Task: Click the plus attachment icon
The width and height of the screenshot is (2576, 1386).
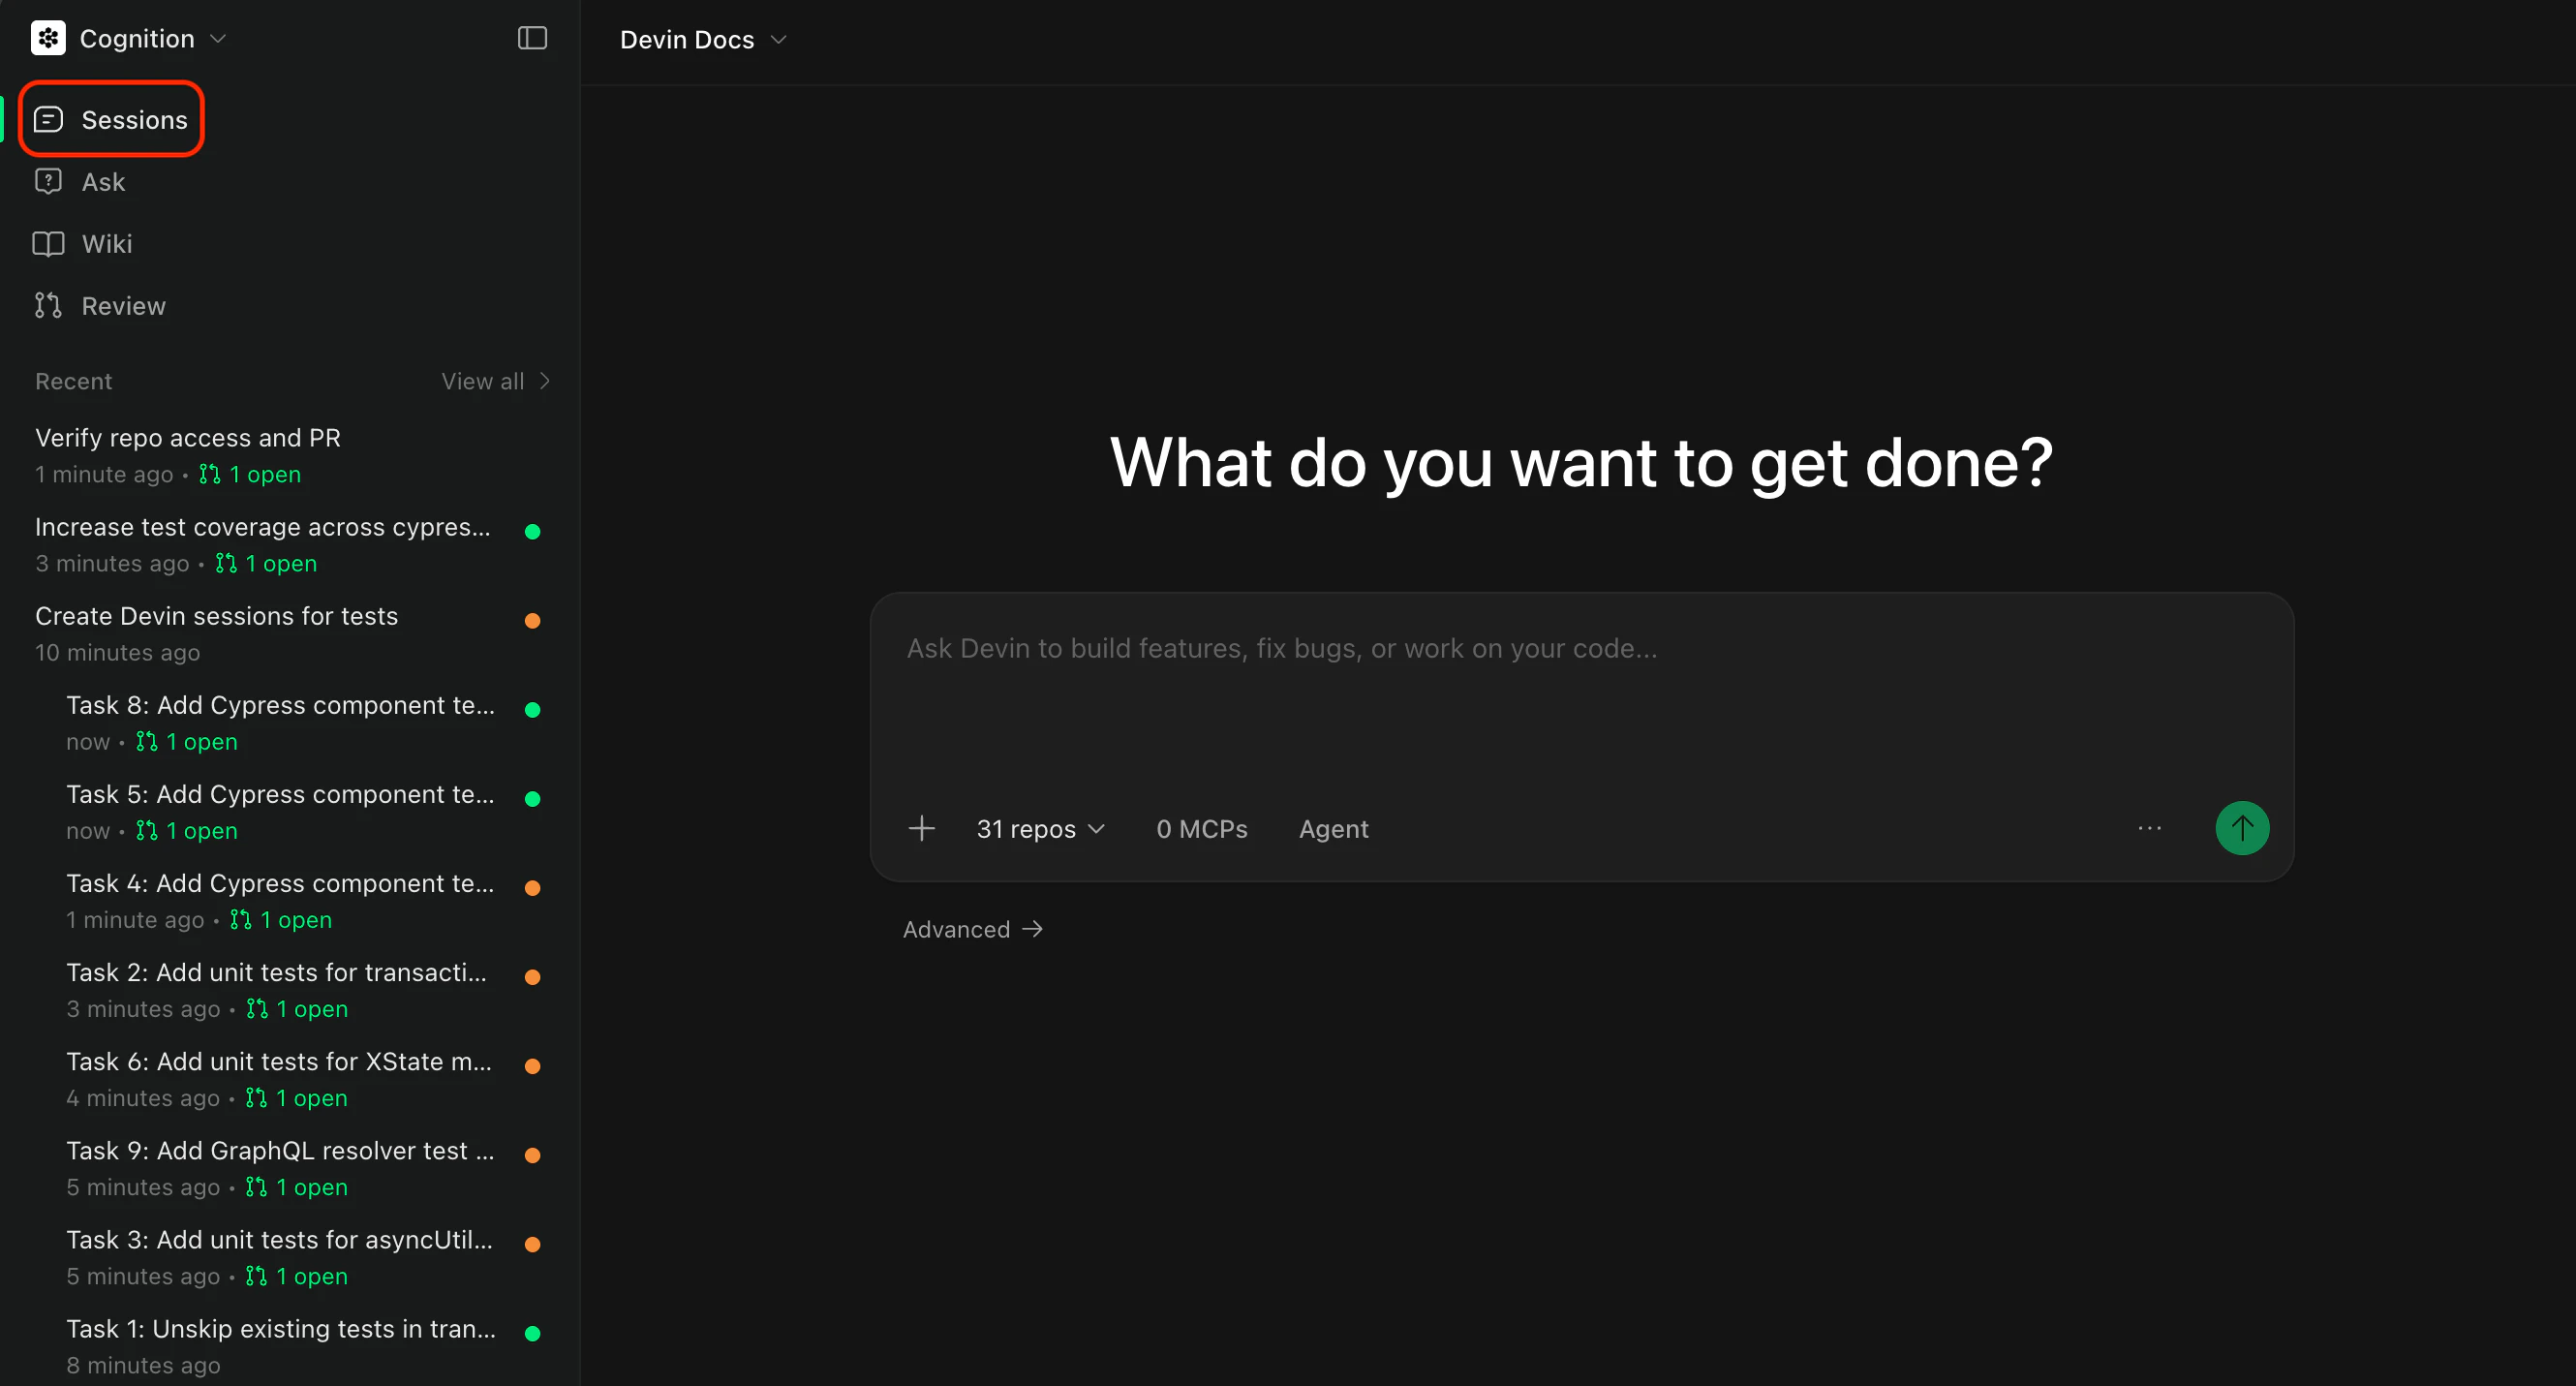Action: (x=921, y=829)
